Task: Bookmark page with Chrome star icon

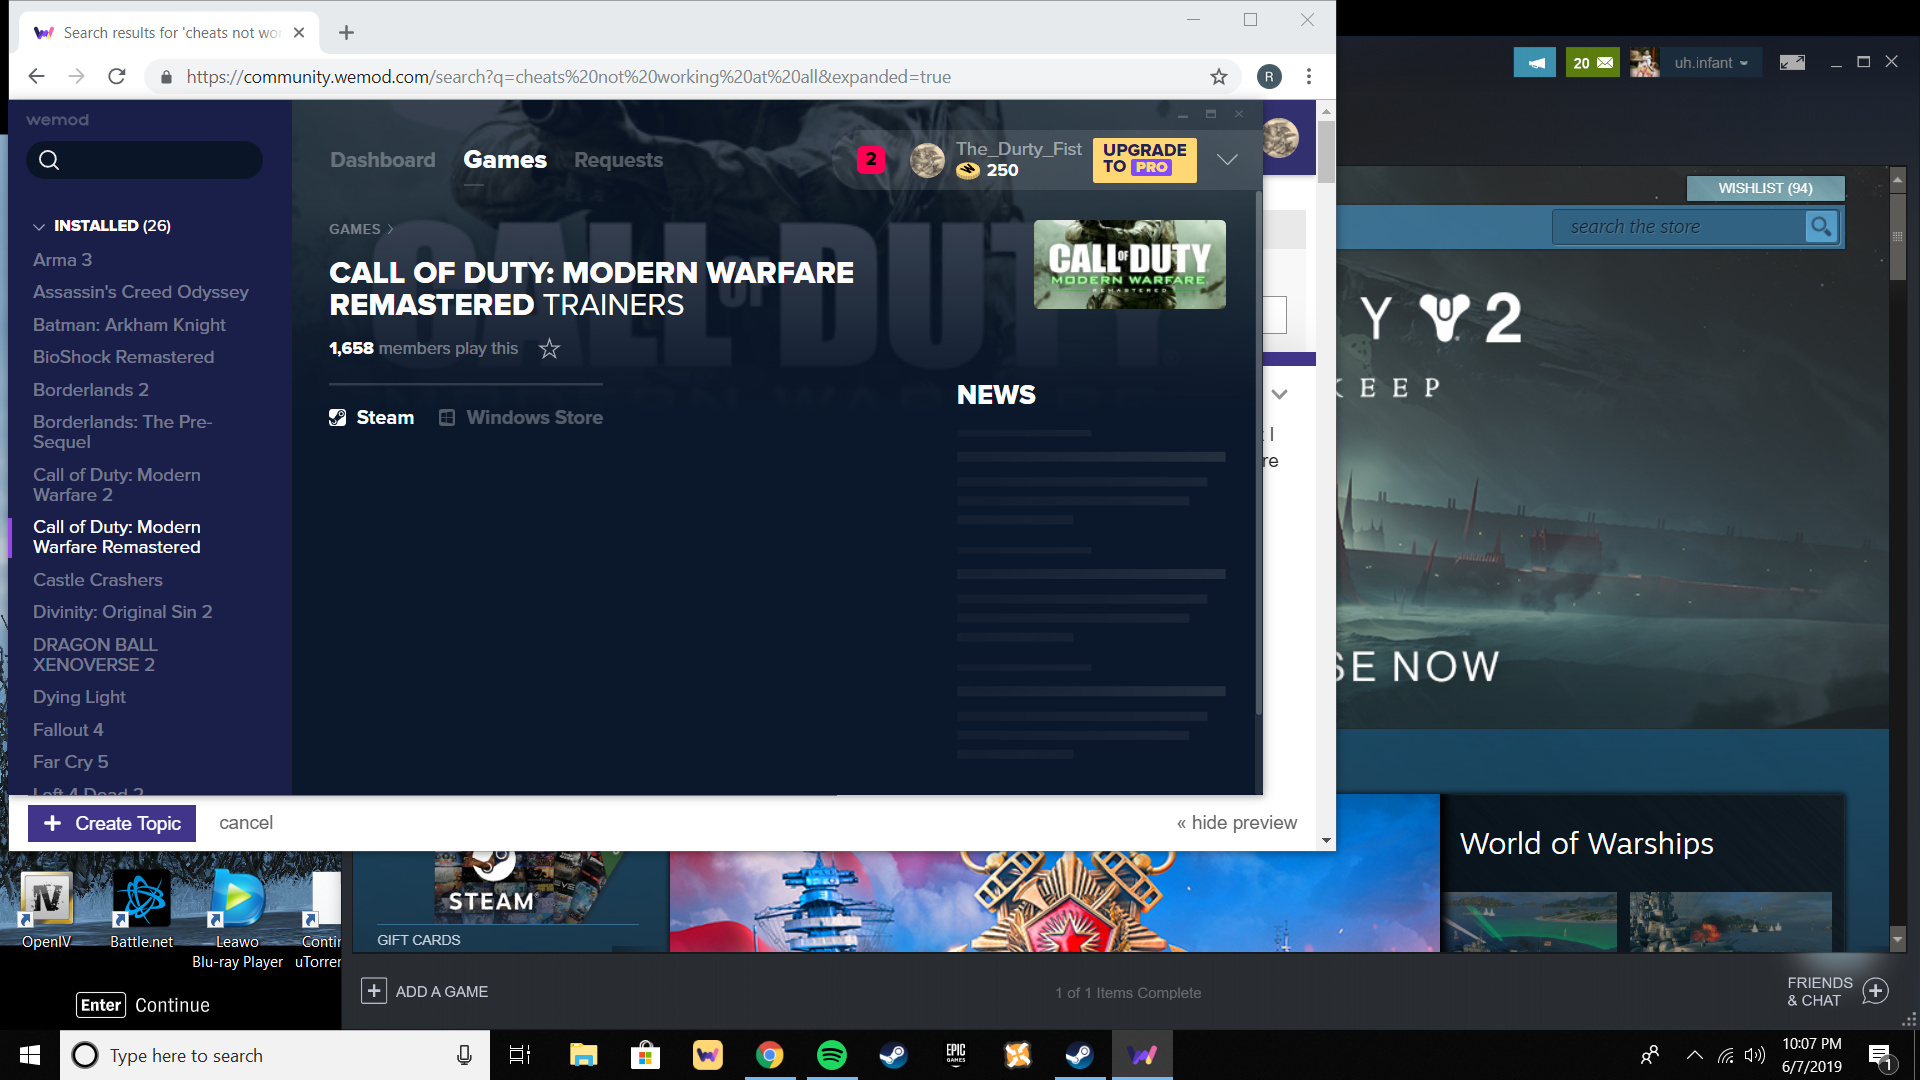Action: (1218, 77)
